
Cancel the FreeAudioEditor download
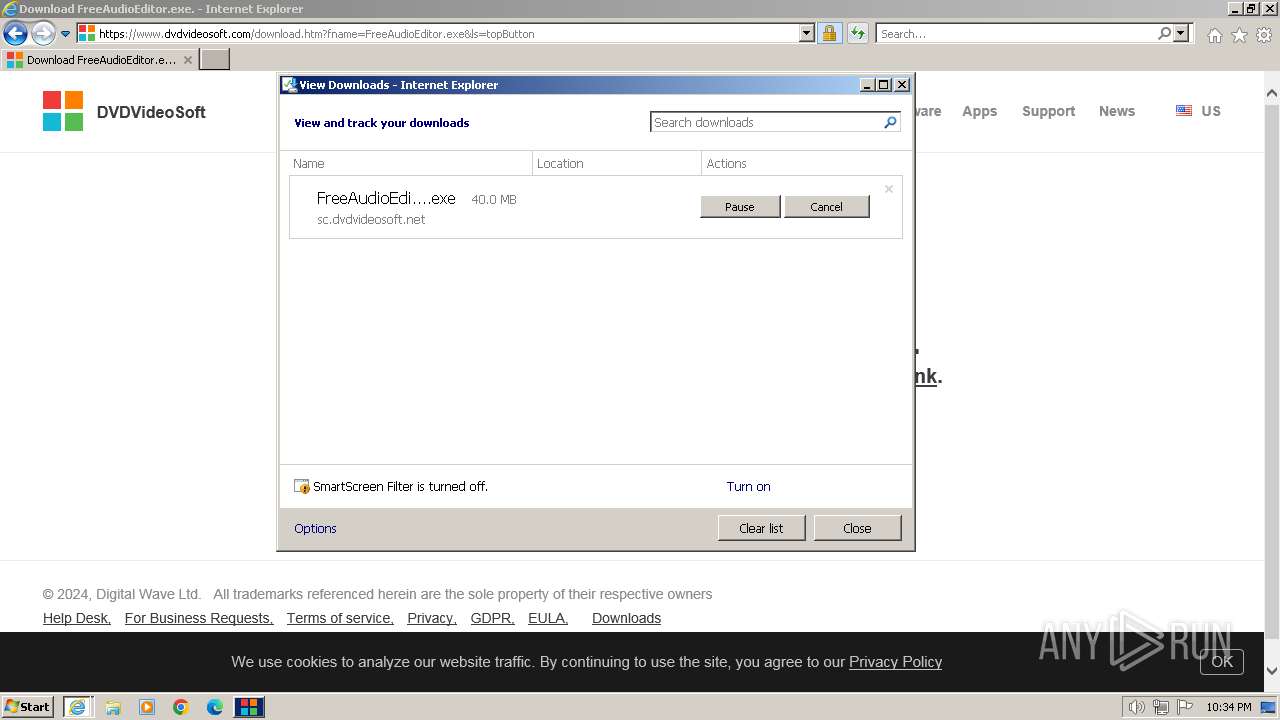point(826,207)
